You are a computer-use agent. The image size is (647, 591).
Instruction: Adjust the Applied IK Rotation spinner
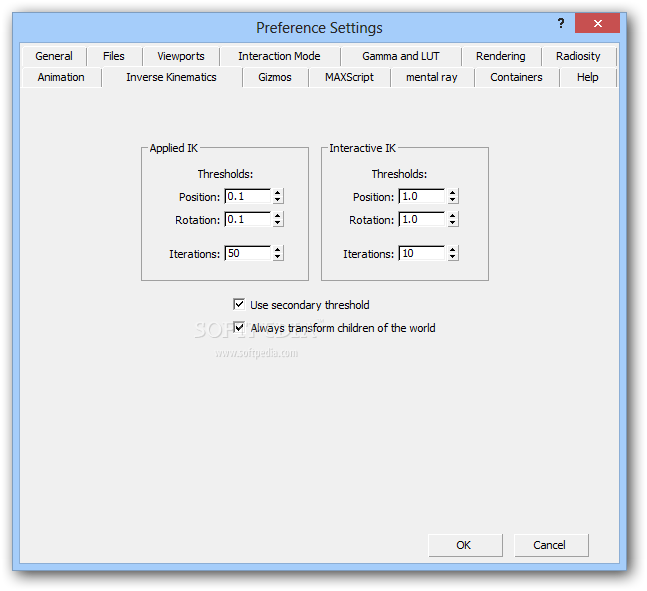pos(278,219)
